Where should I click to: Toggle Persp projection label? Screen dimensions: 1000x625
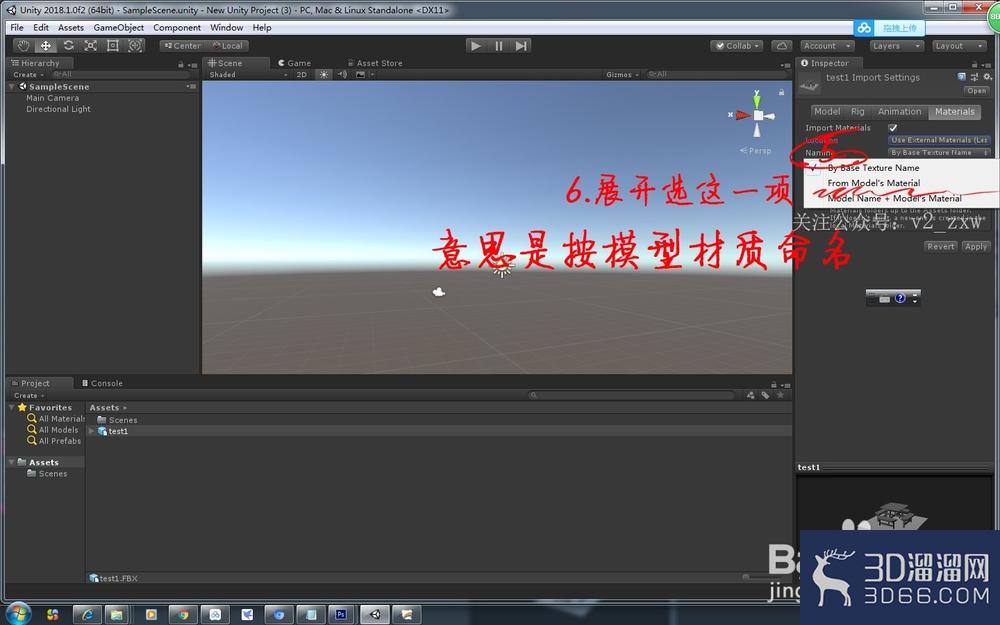(756, 151)
